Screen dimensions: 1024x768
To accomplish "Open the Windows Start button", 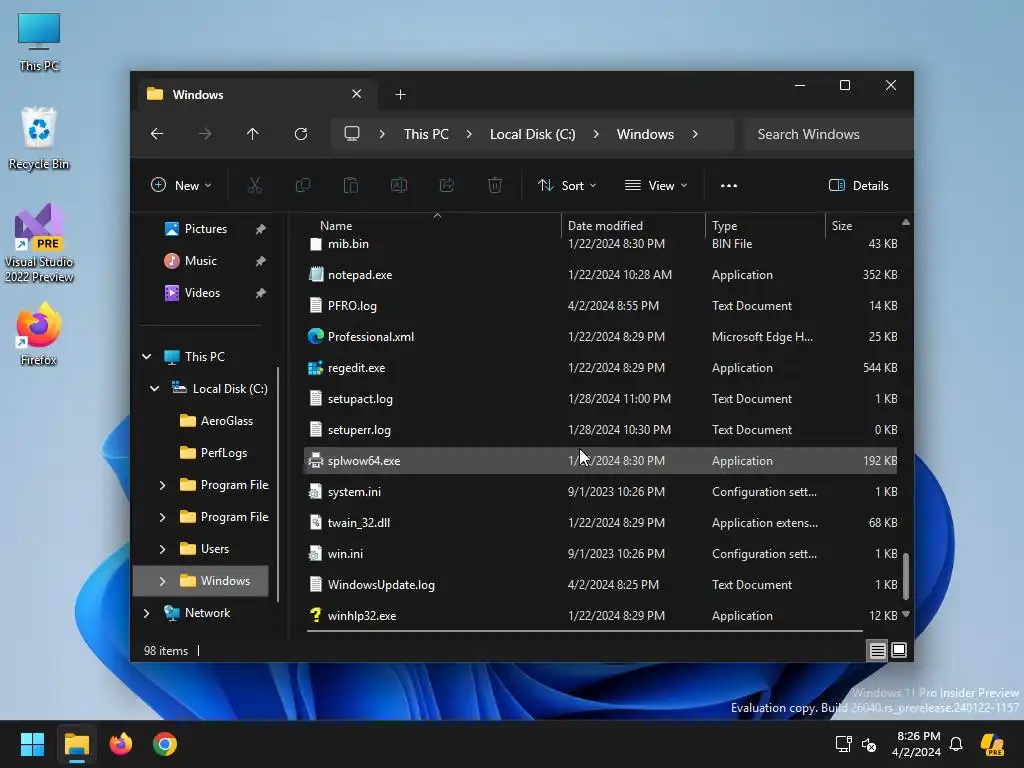I will pos(32,744).
